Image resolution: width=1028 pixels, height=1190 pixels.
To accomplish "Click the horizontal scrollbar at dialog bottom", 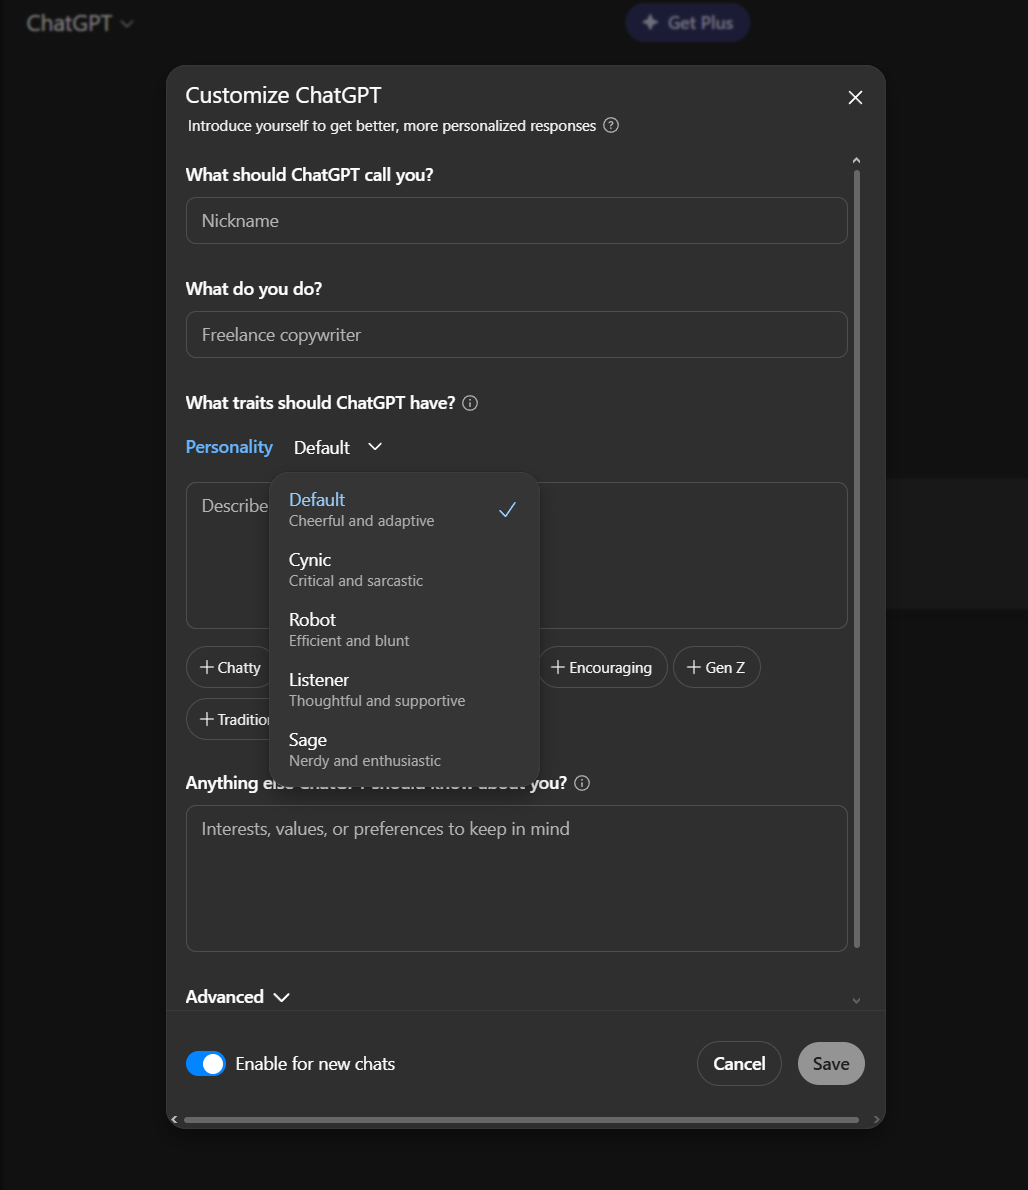I will [x=520, y=1120].
